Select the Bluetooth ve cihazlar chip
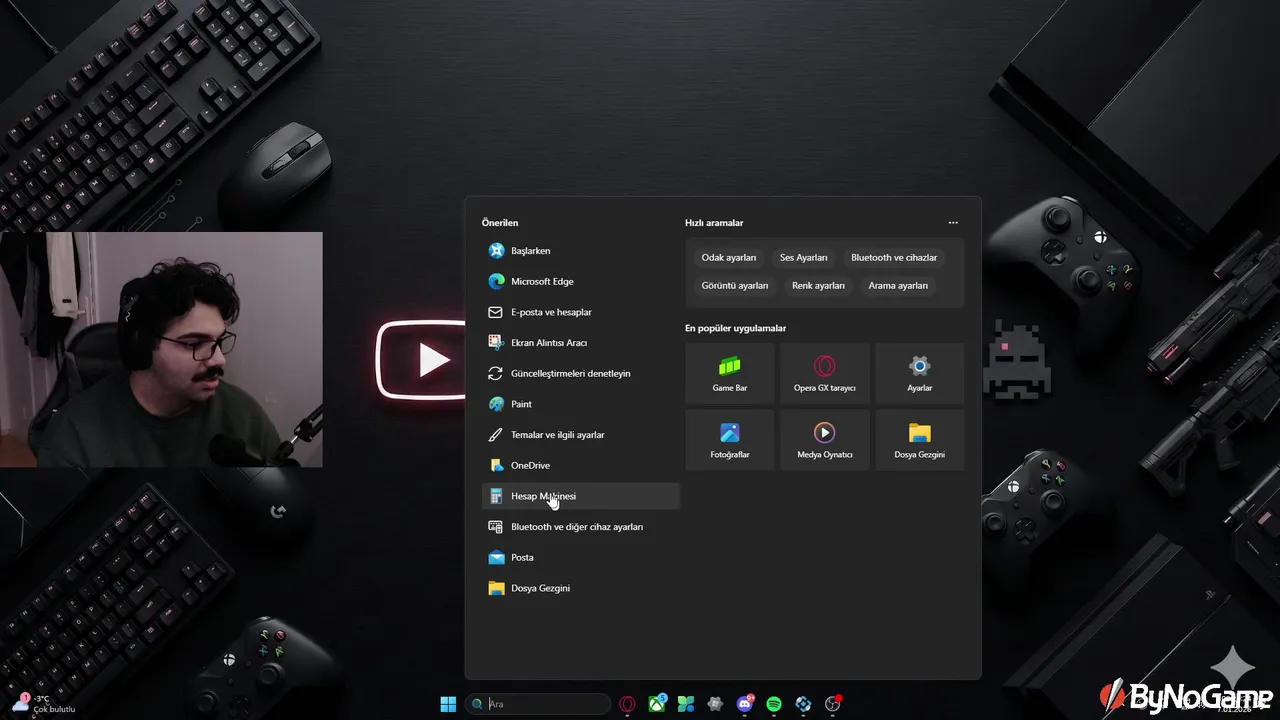This screenshot has width=1280, height=720. [894, 257]
